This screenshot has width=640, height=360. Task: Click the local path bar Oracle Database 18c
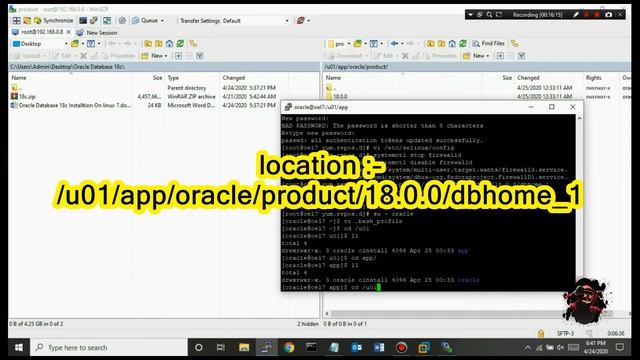click(x=67, y=67)
